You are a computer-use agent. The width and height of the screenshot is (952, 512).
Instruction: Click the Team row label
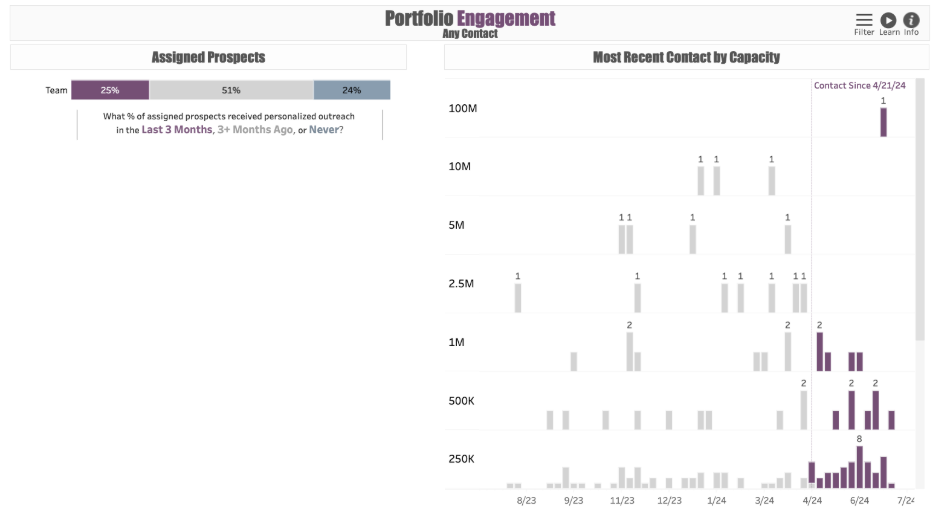tap(56, 90)
